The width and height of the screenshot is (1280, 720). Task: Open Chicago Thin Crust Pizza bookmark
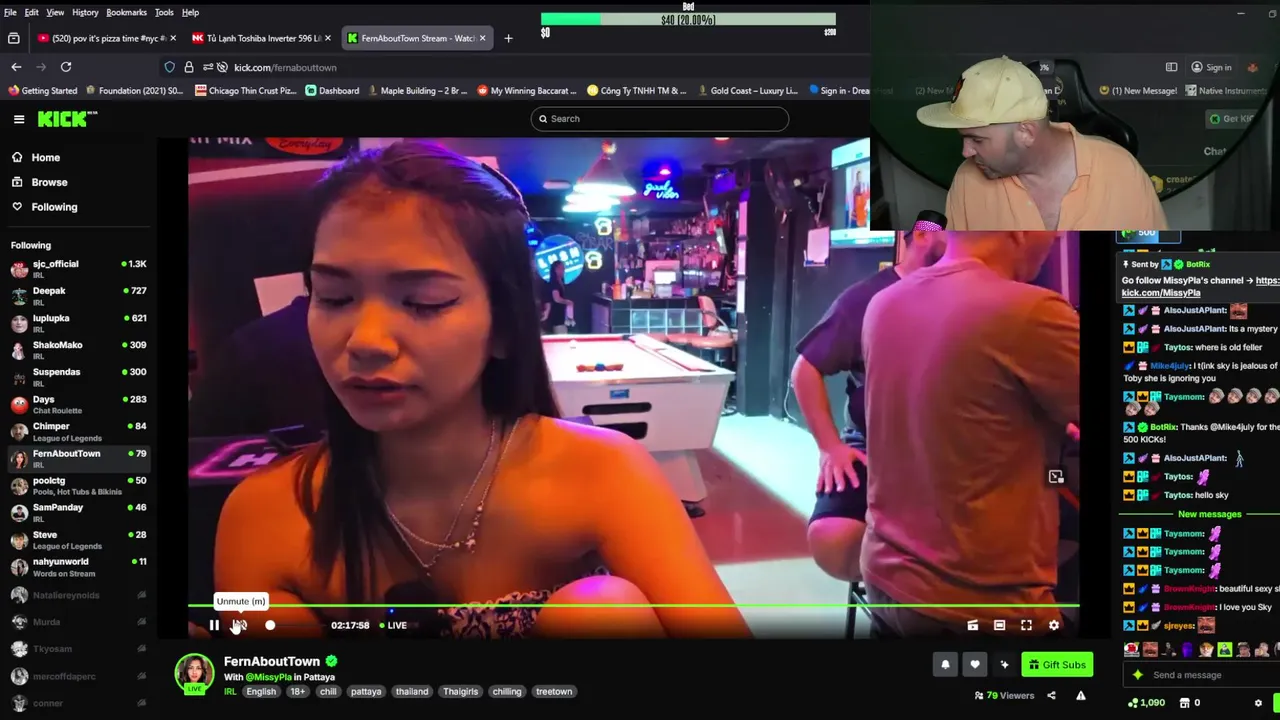click(x=246, y=90)
